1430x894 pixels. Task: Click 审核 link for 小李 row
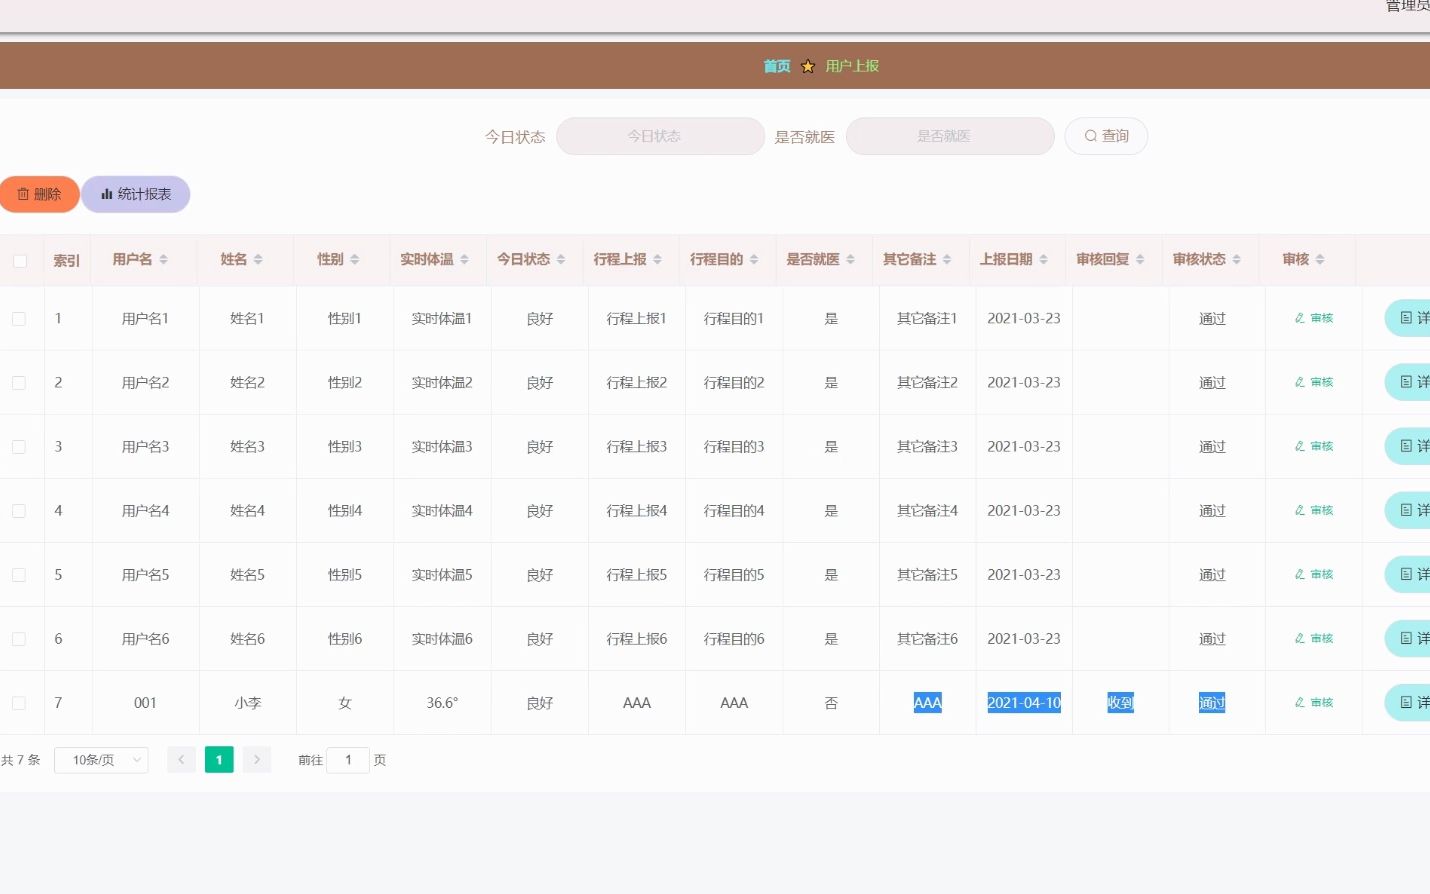pyautogui.click(x=1314, y=702)
